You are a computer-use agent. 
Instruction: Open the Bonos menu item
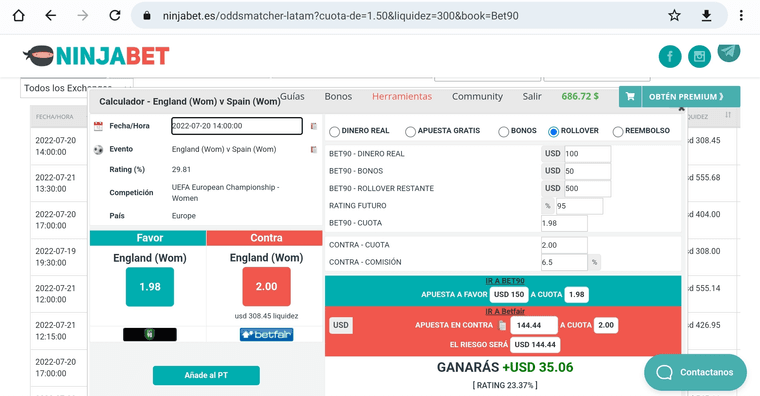[x=338, y=96]
